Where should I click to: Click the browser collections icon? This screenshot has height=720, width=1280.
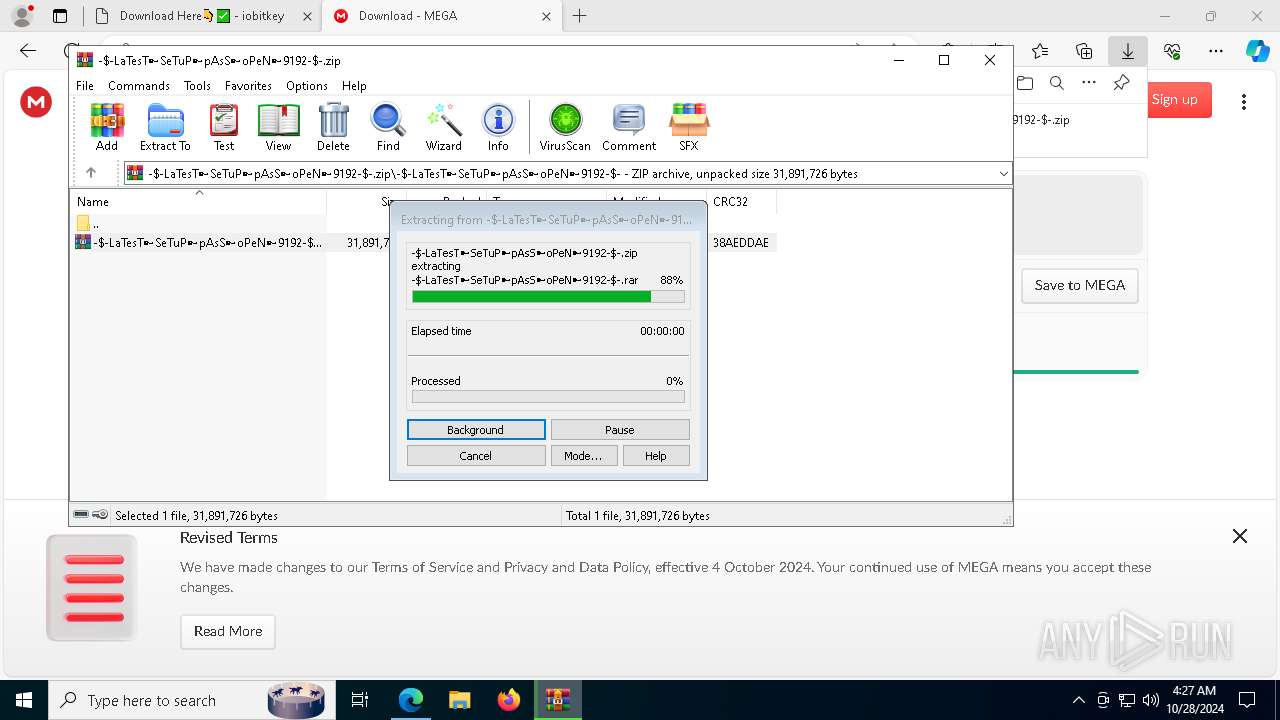click(1084, 51)
